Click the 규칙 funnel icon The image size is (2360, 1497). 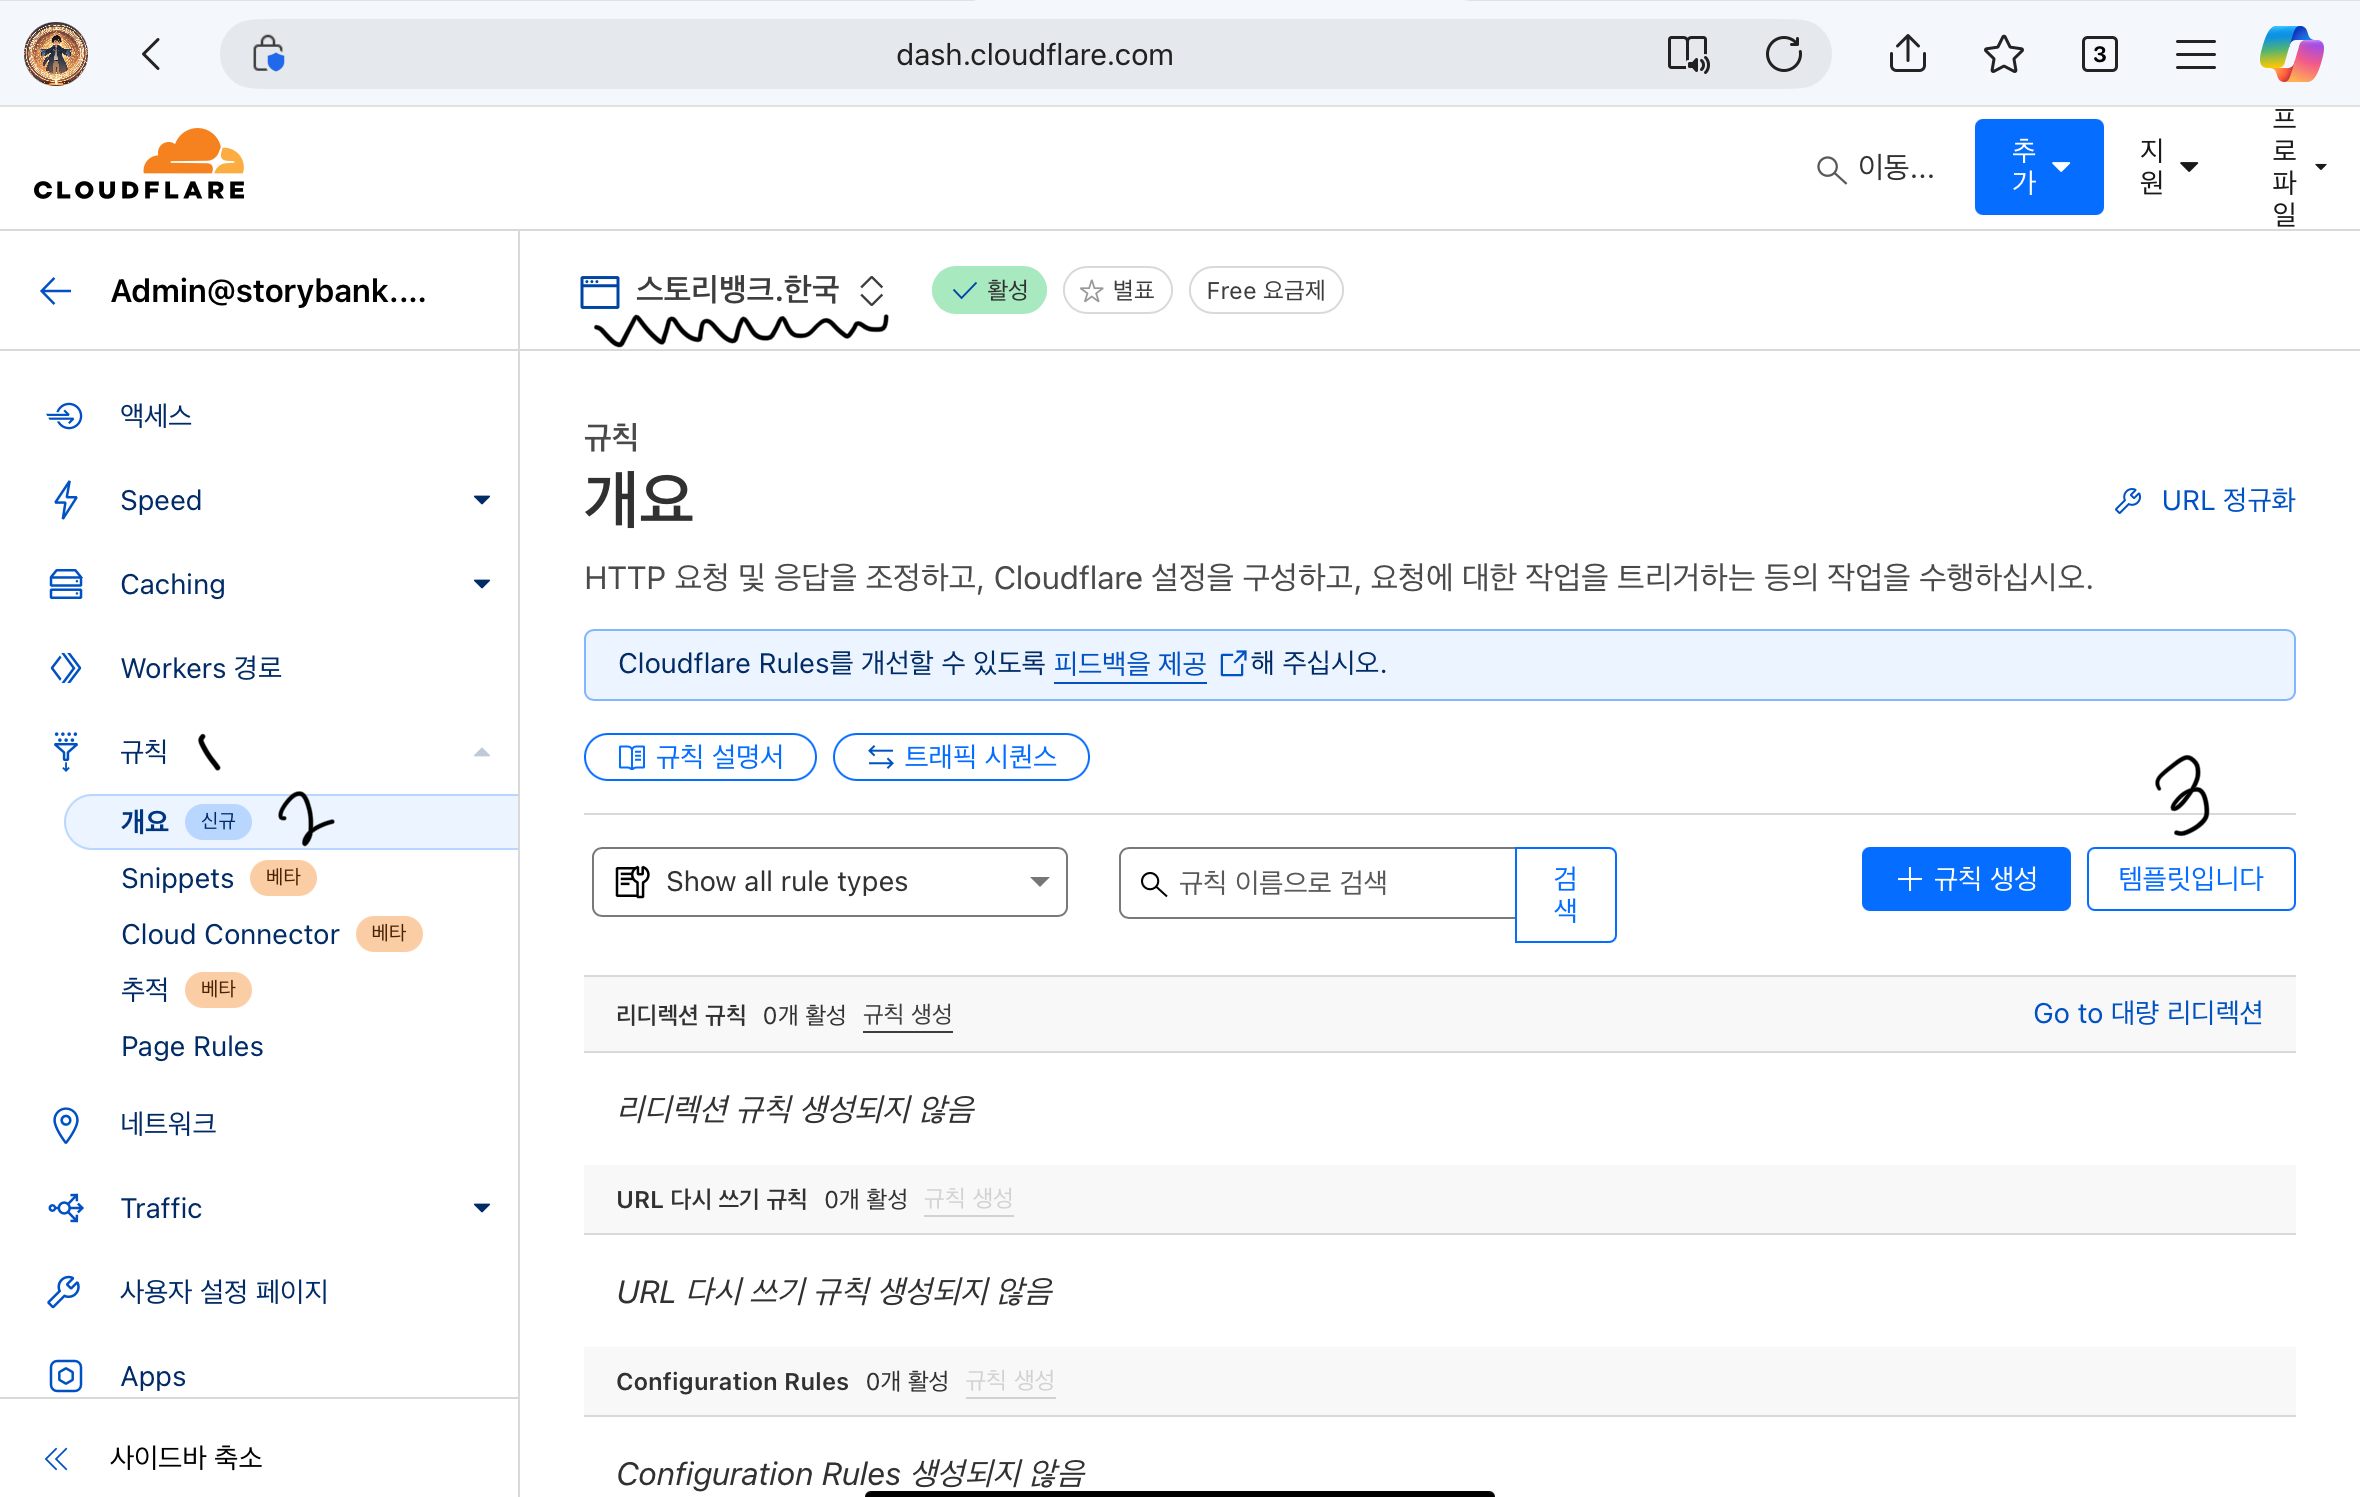(x=65, y=751)
